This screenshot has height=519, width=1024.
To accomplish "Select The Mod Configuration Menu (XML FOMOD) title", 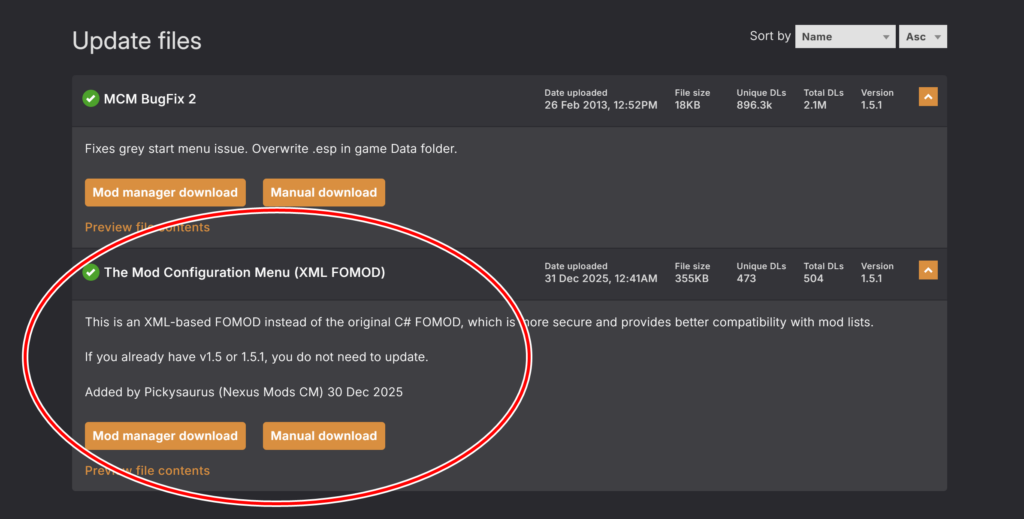I will [x=244, y=272].
